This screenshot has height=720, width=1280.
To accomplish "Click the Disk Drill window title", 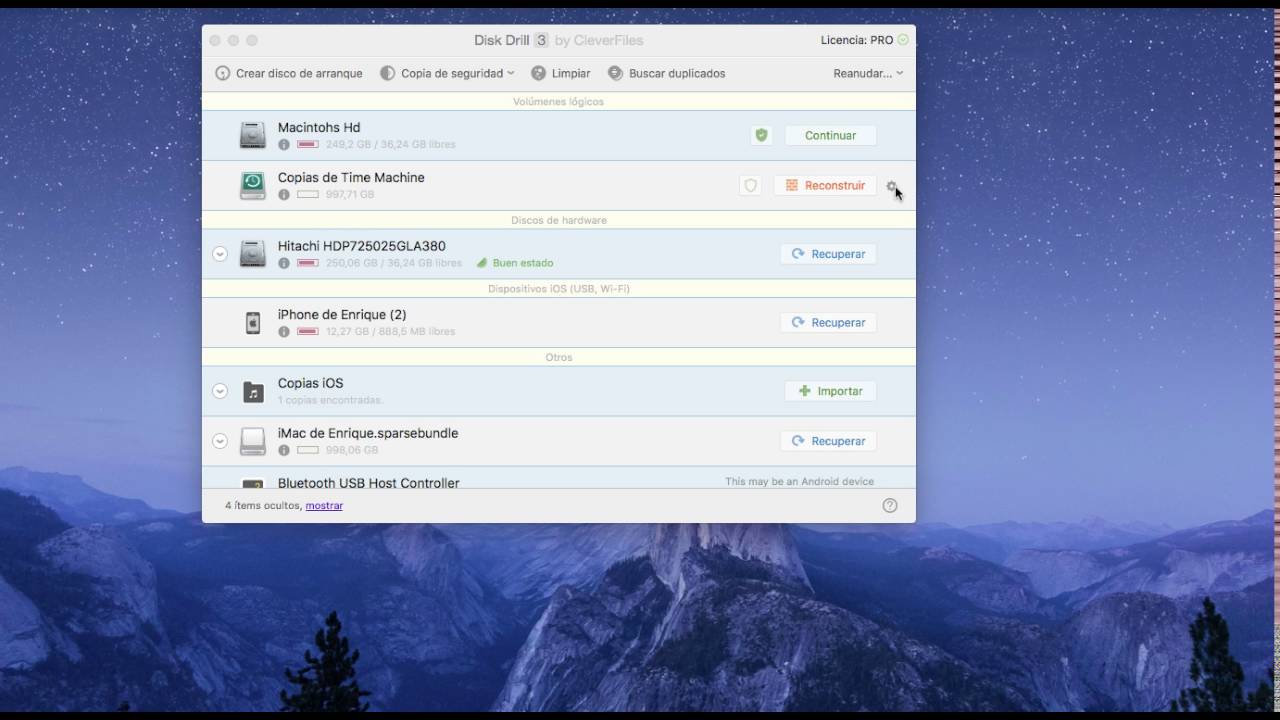I will click(x=558, y=40).
